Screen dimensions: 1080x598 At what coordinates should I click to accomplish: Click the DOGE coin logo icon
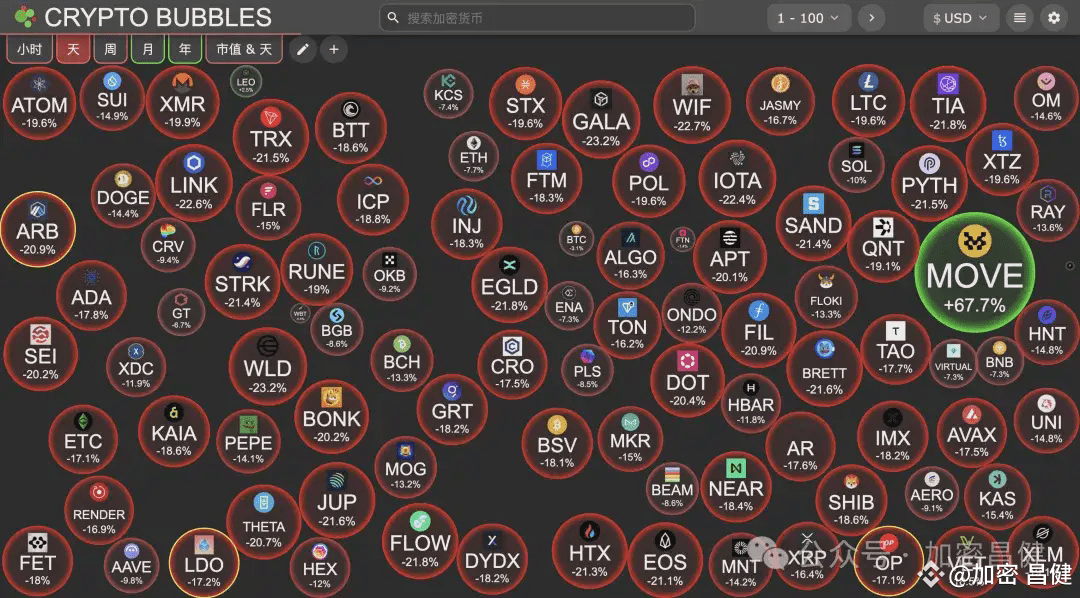(x=123, y=179)
